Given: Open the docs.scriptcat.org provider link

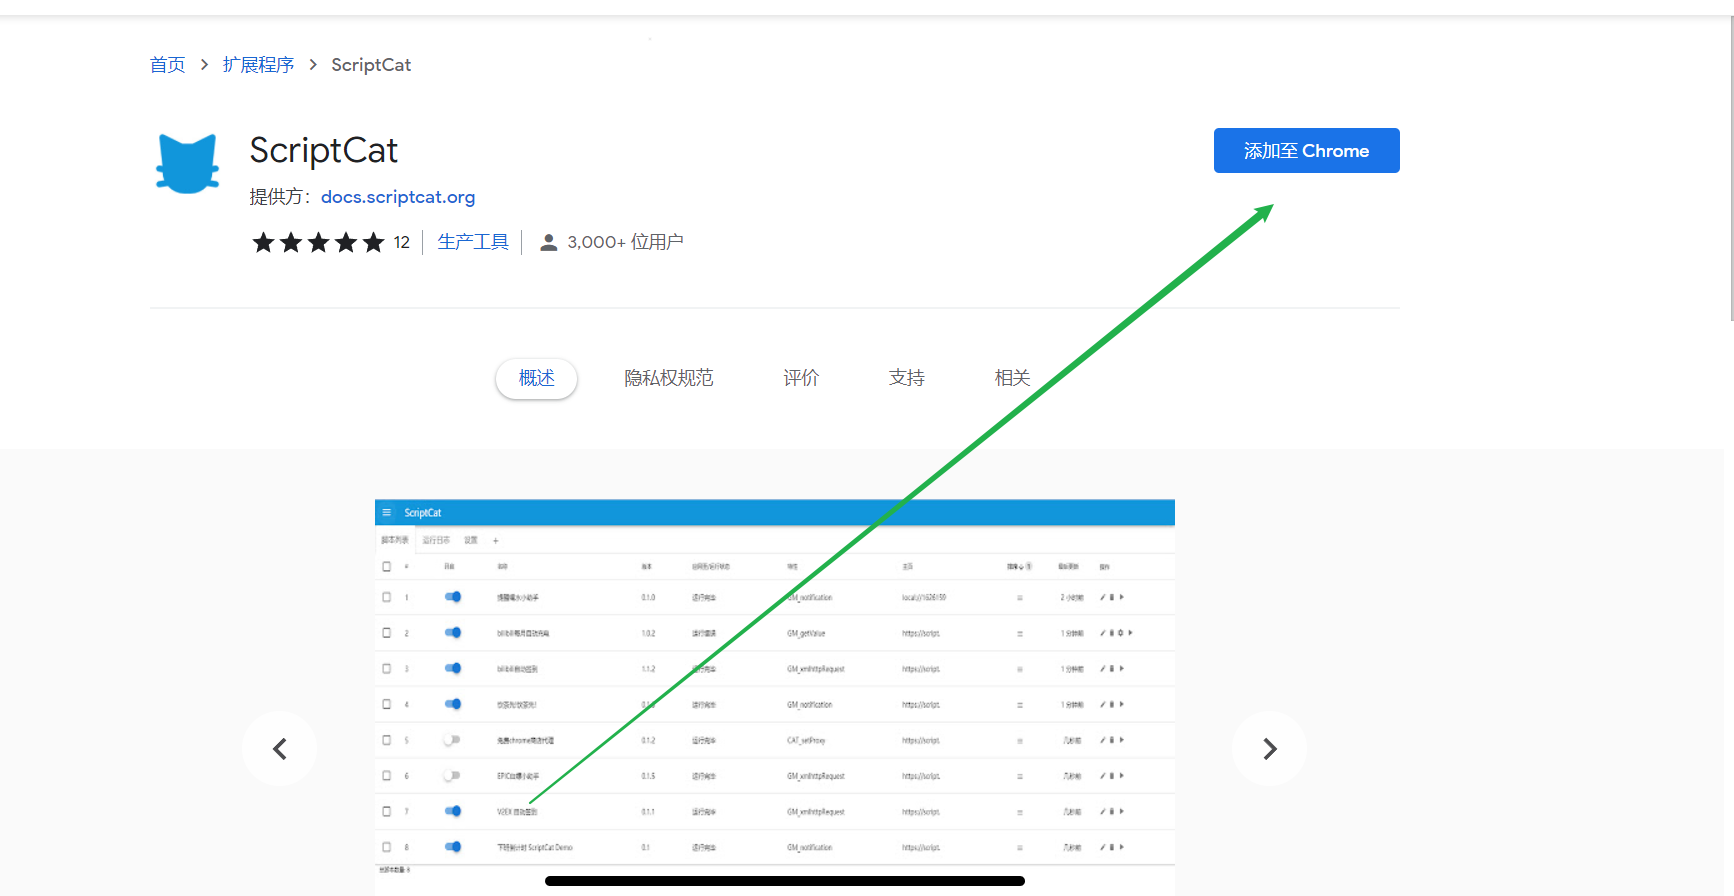Looking at the screenshot, I should pyautogui.click(x=398, y=197).
